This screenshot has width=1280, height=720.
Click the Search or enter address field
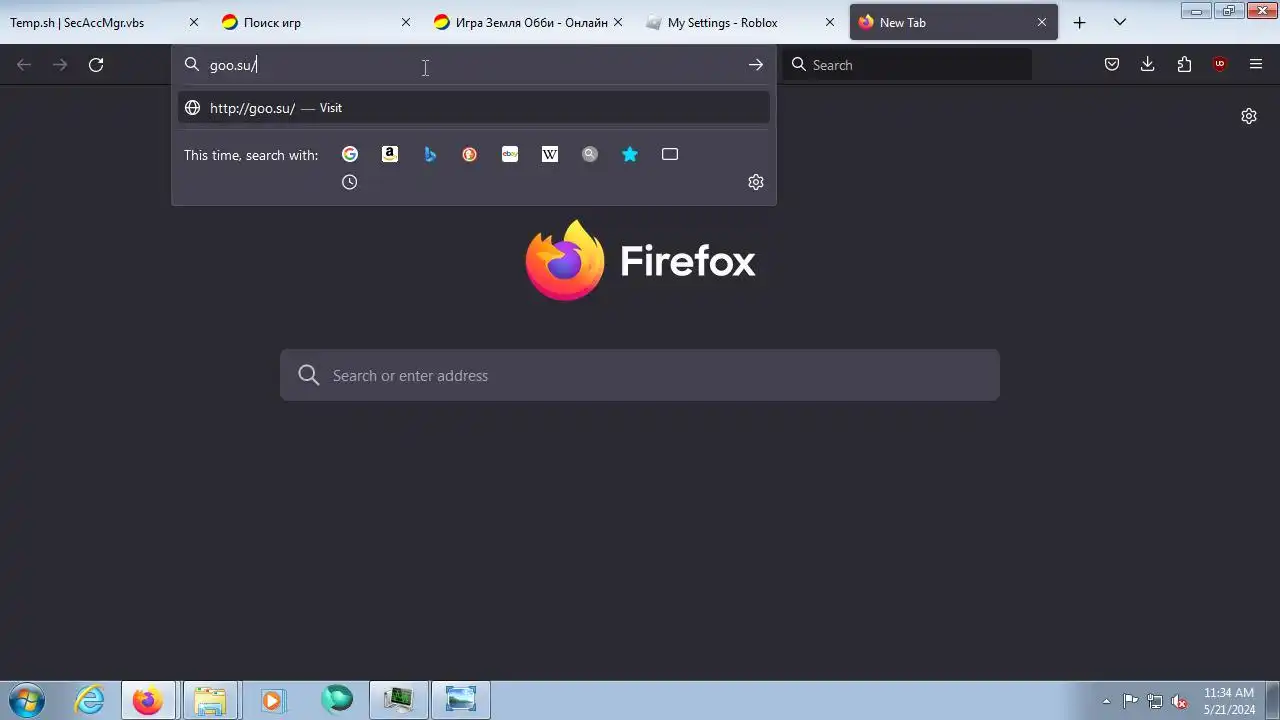(640, 375)
